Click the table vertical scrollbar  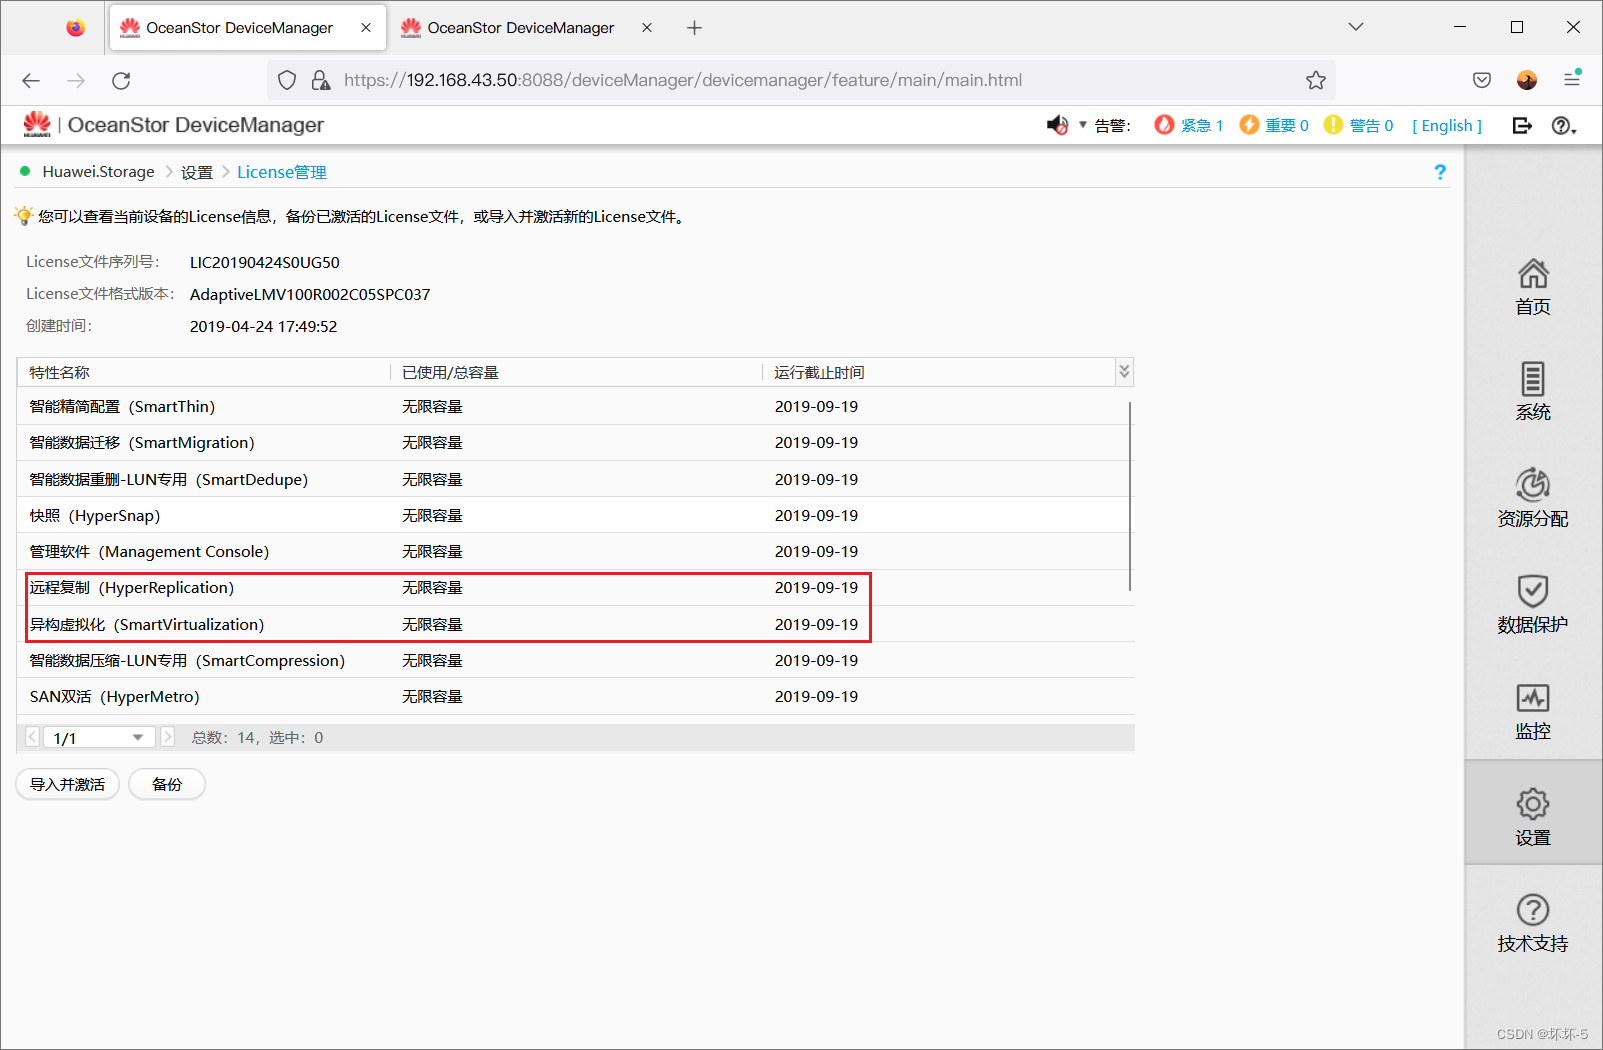(1130, 496)
